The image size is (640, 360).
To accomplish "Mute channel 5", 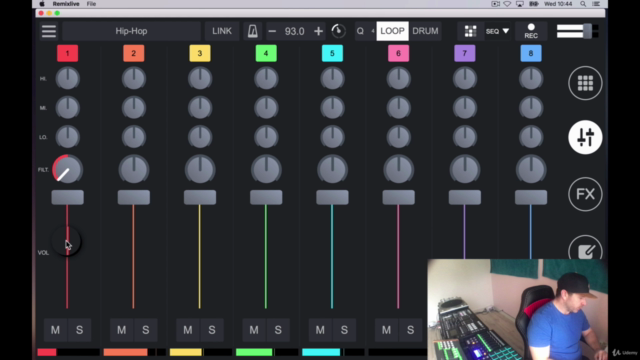I will (320, 330).
